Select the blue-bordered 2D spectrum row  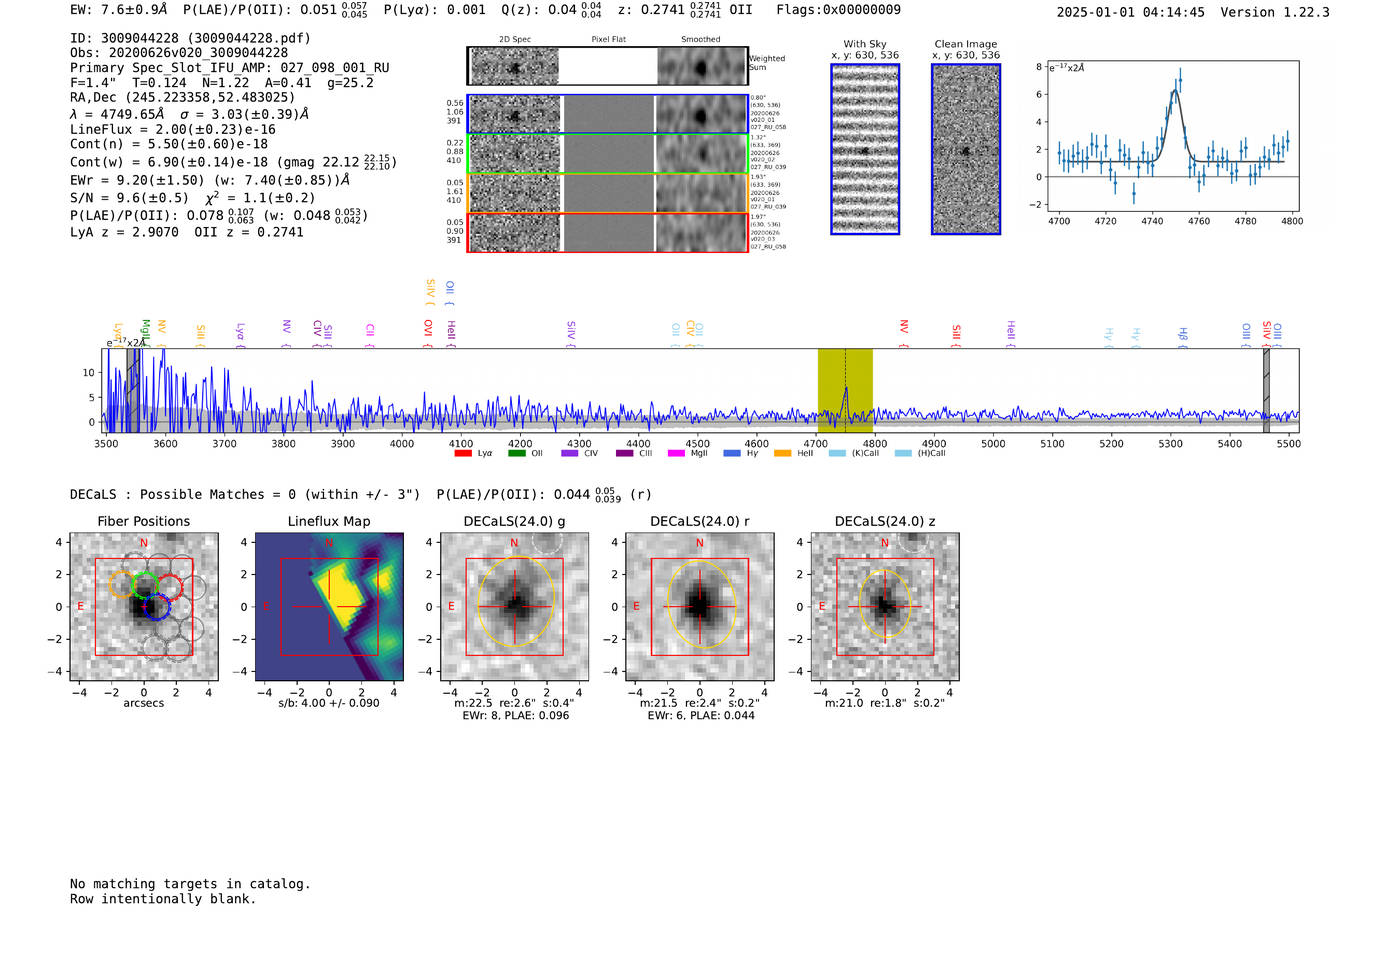[x=608, y=114]
